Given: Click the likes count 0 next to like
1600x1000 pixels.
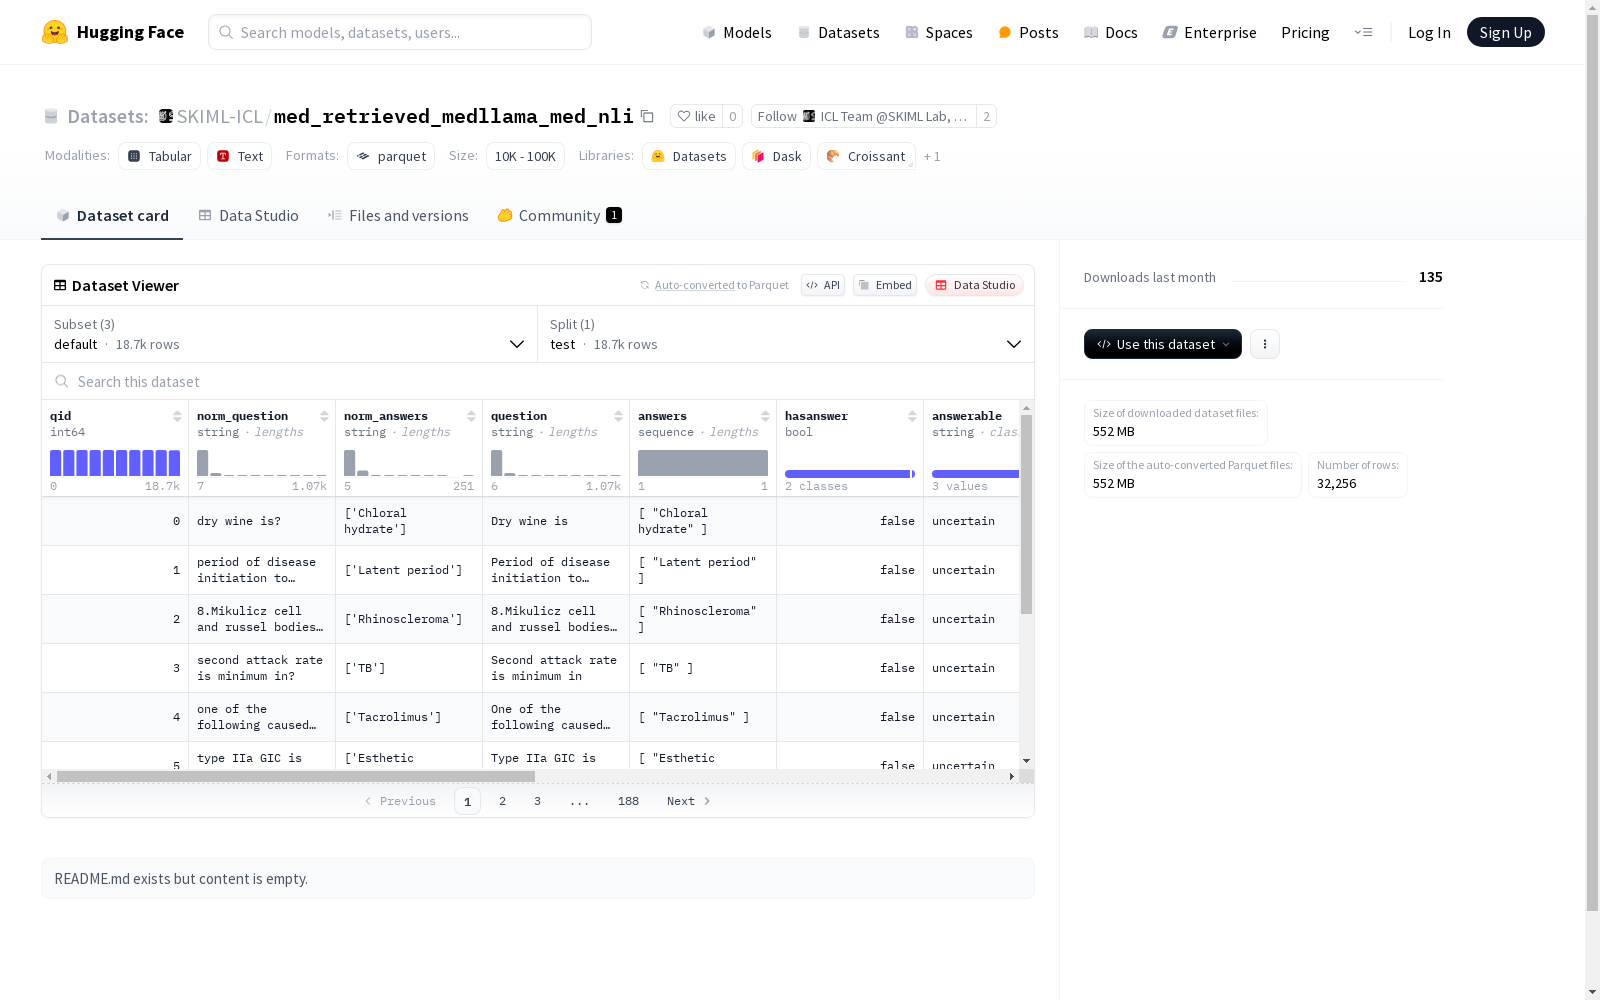Looking at the screenshot, I should click(733, 116).
